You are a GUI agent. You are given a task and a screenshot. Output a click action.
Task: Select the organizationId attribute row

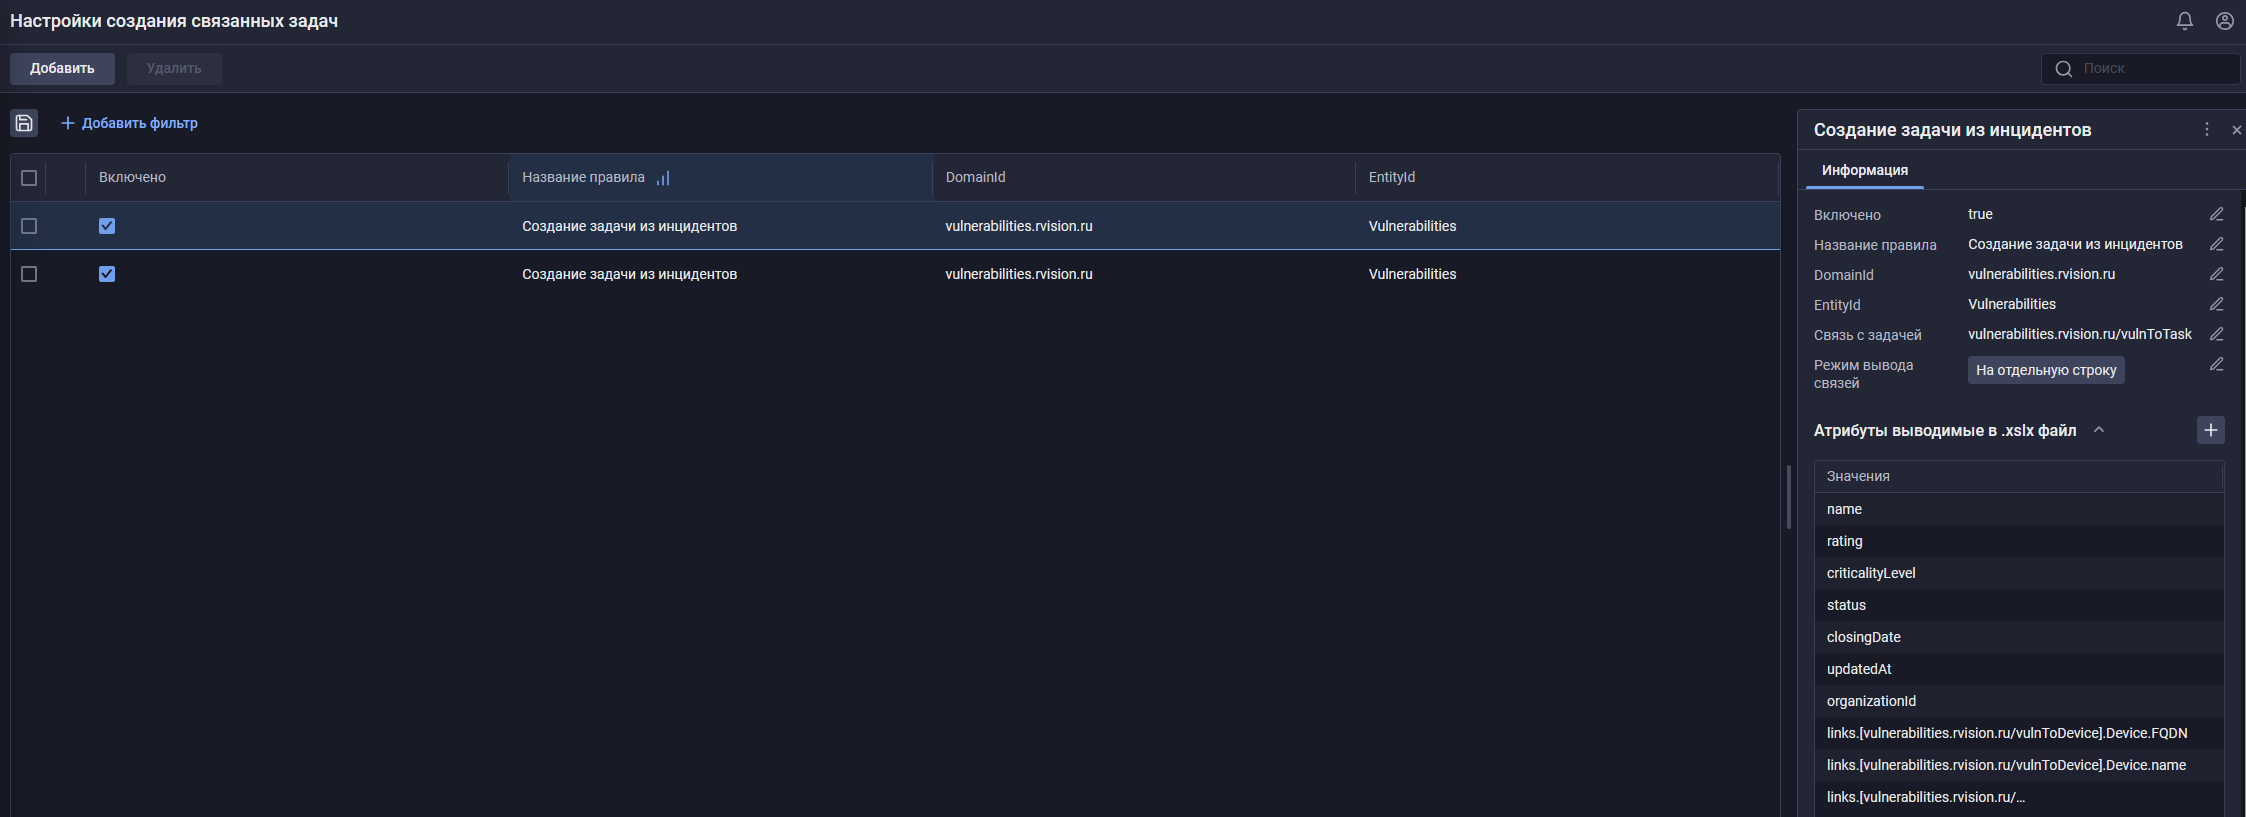[x=2019, y=701]
